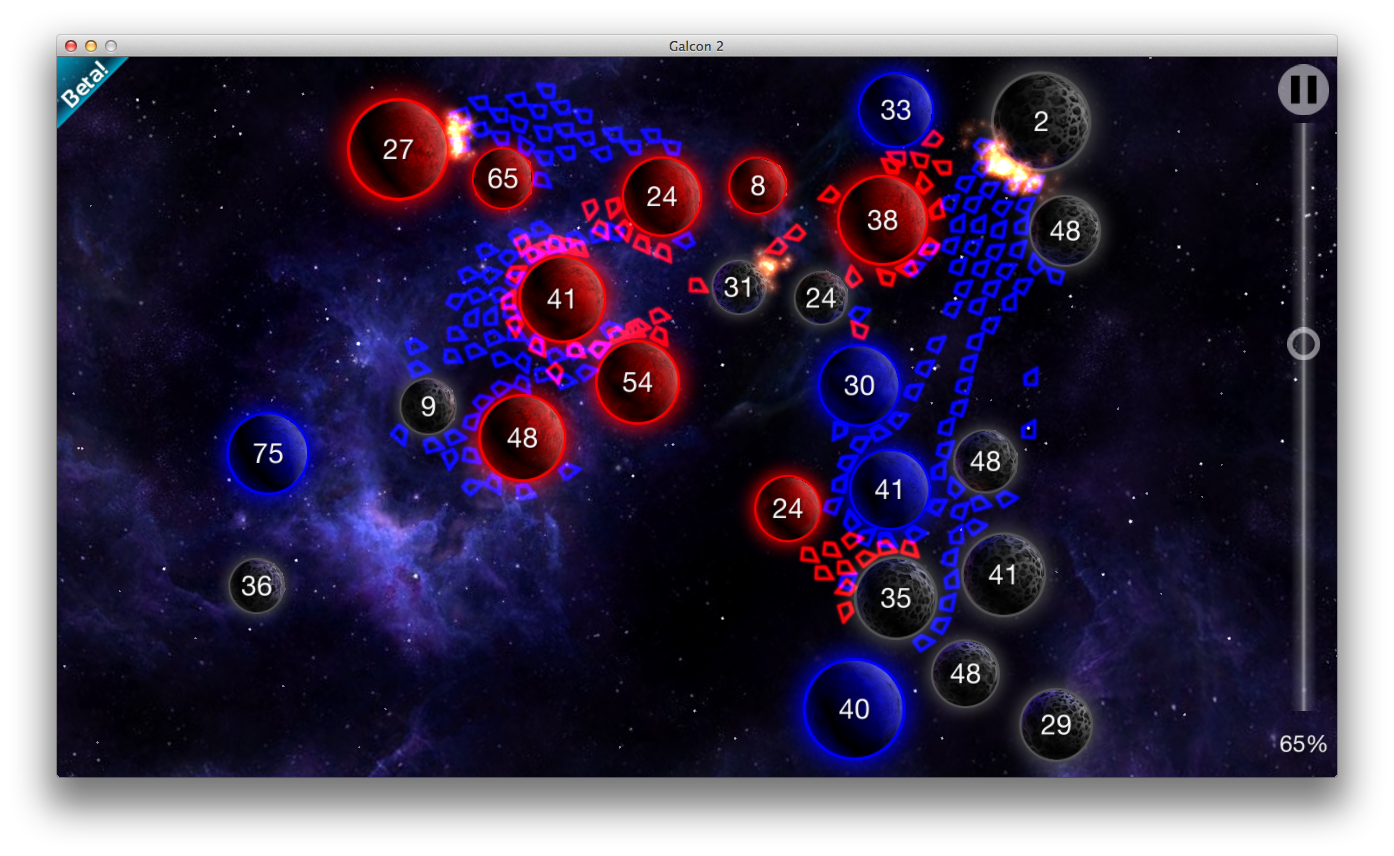Click the Galcon 2 window title
The height and width of the screenshot is (856, 1394).
(697, 46)
